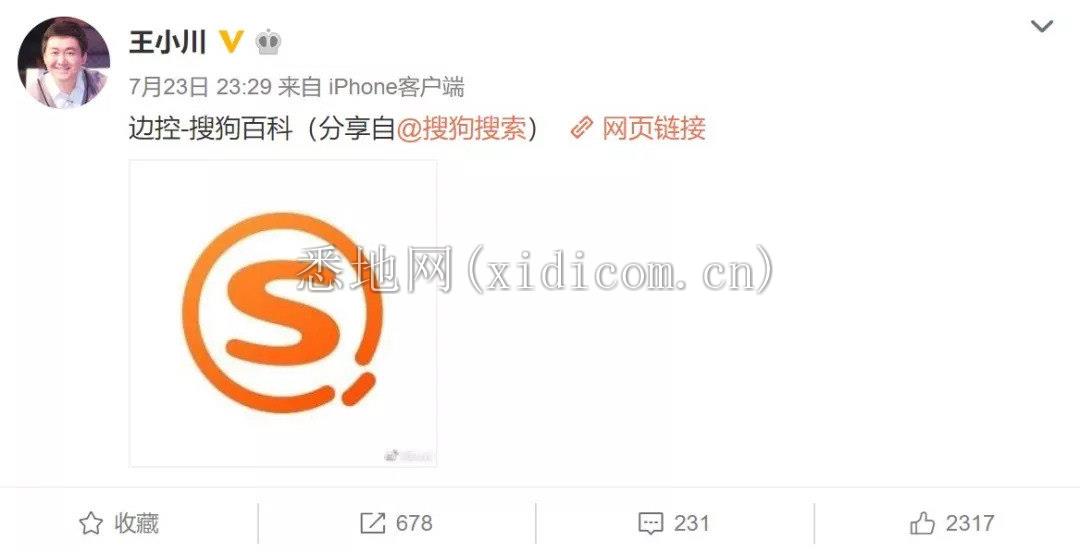Click the star favorite icon
The image size is (1080, 552).
91,524
